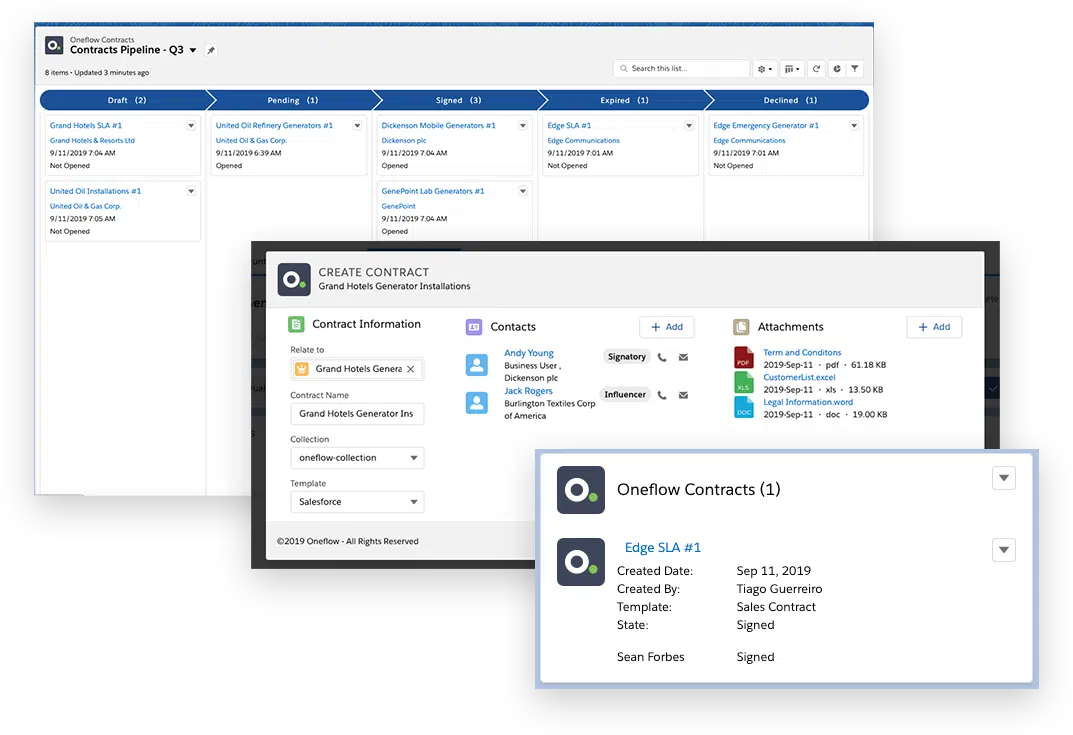Image resolution: width=1073 pixels, height=735 pixels.
Task: Email Andy Young using the envelope icon
Action: [x=683, y=357]
